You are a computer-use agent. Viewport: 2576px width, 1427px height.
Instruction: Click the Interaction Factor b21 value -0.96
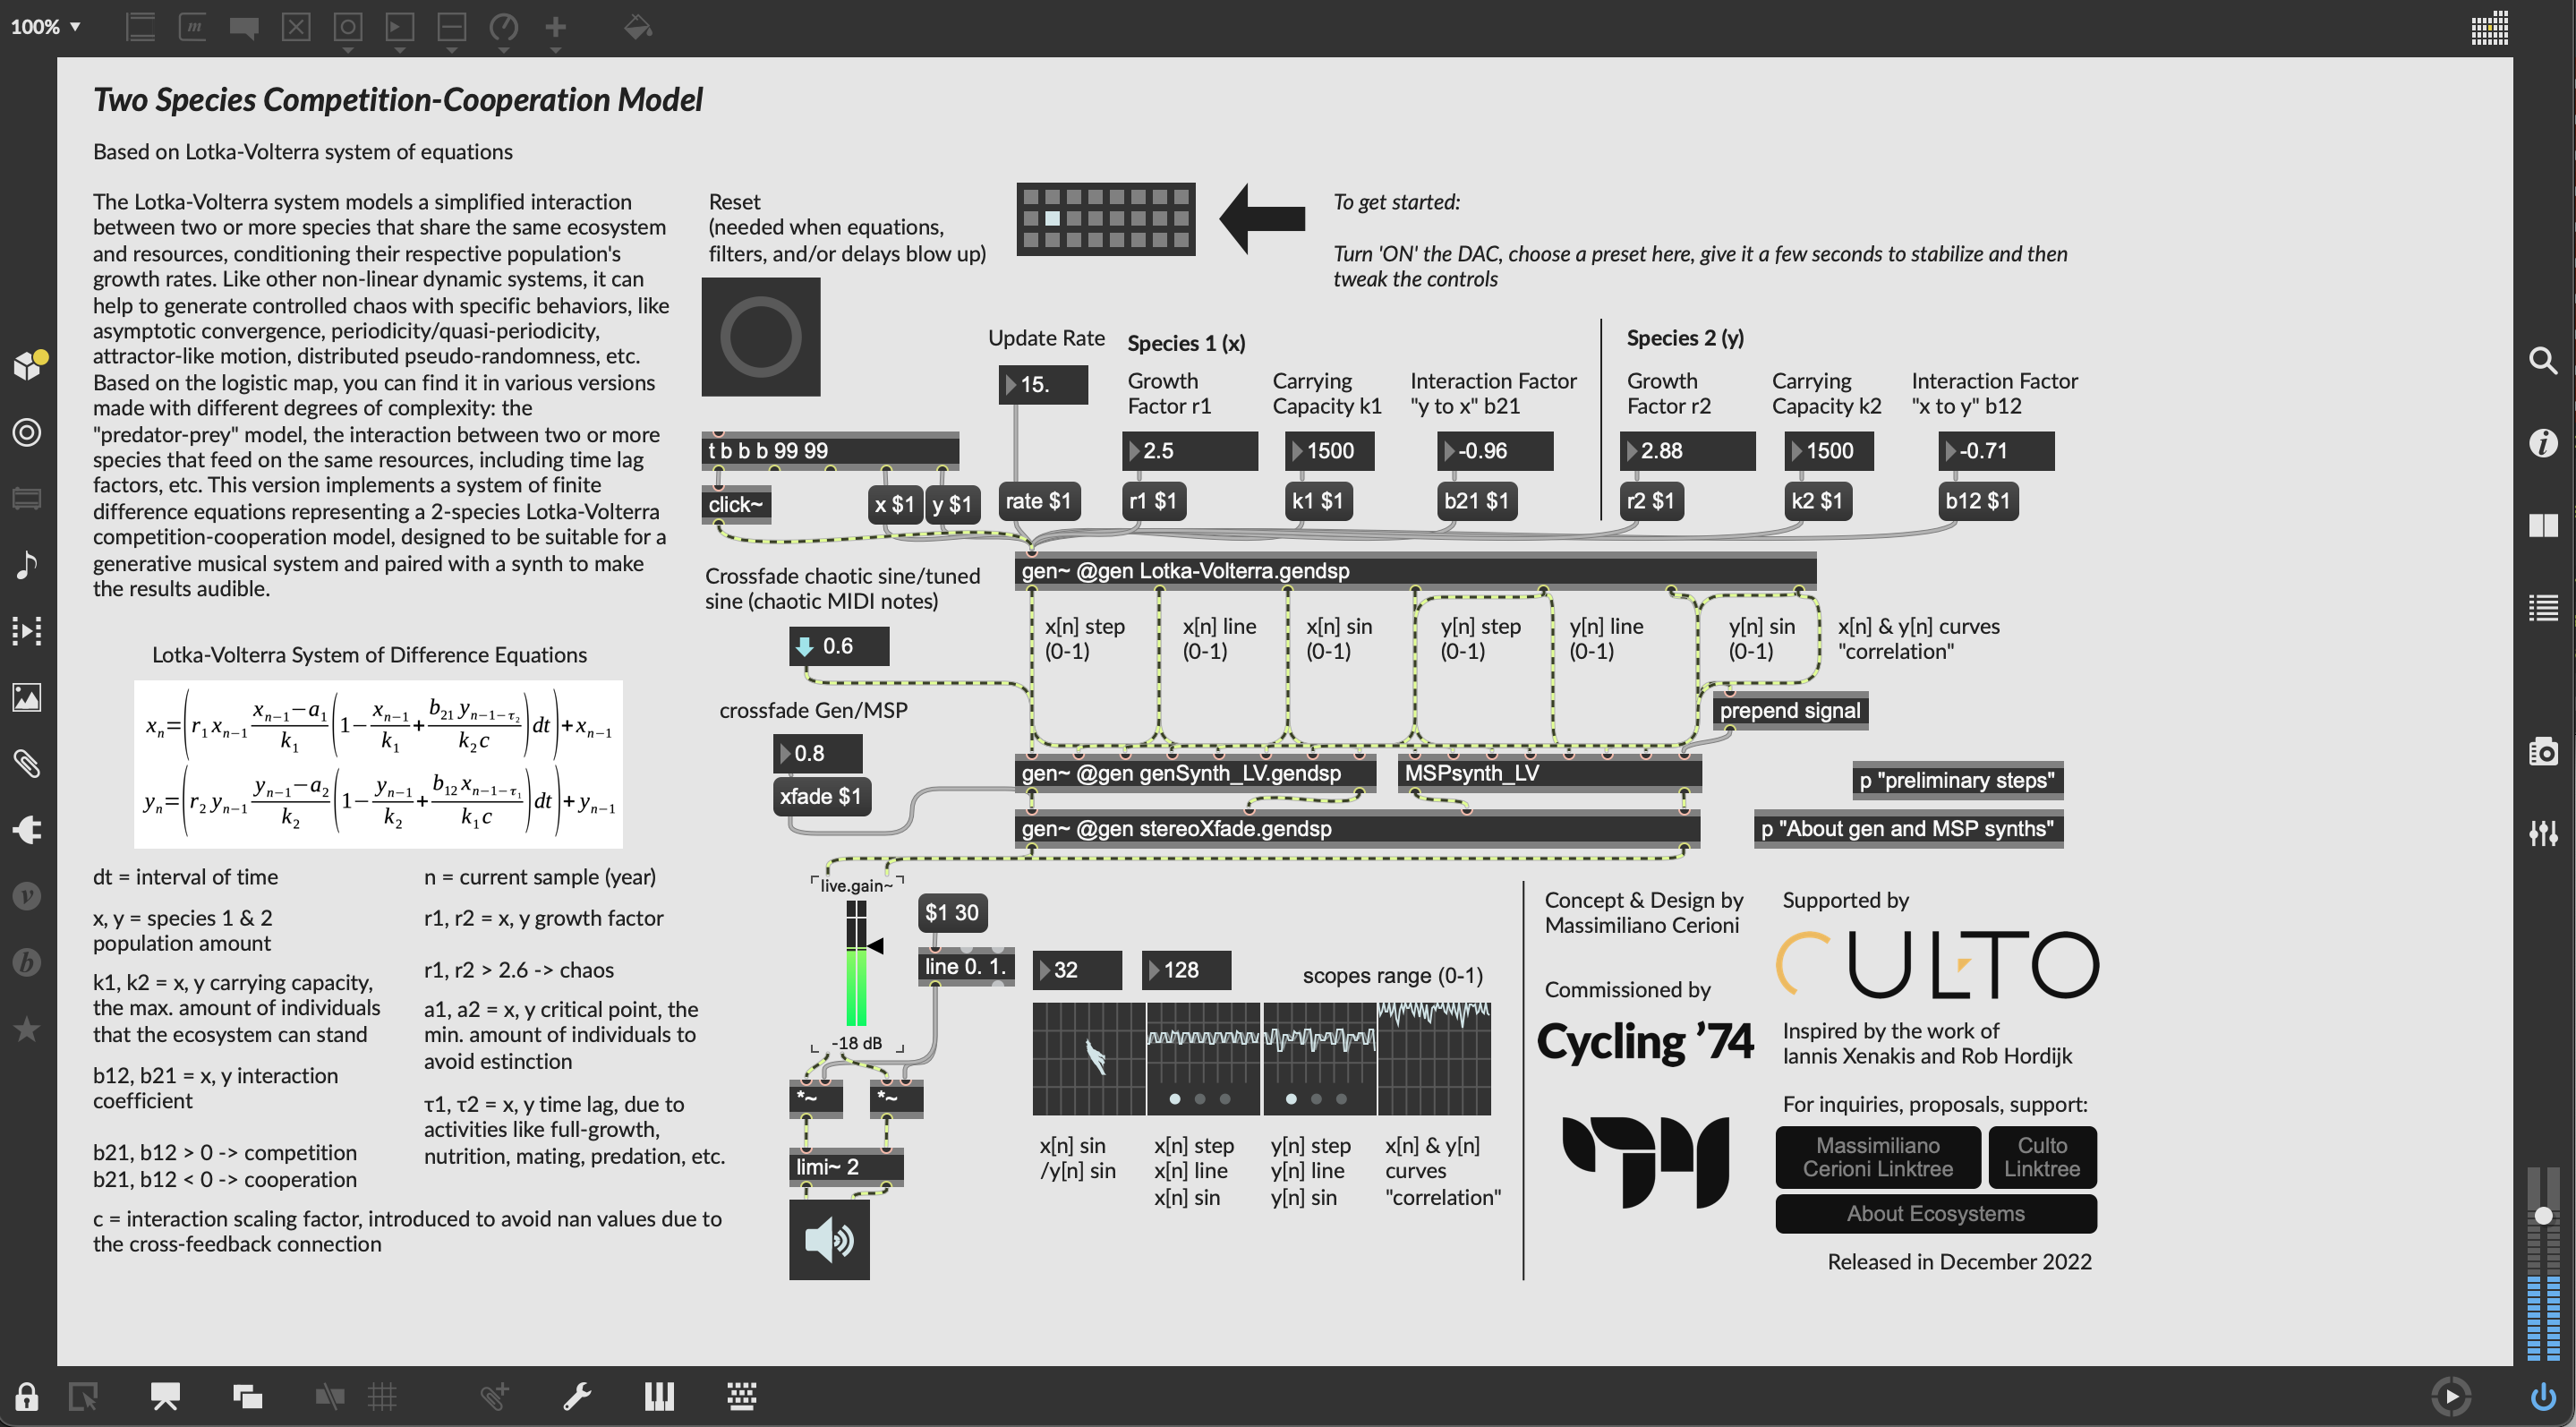click(1495, 451)
